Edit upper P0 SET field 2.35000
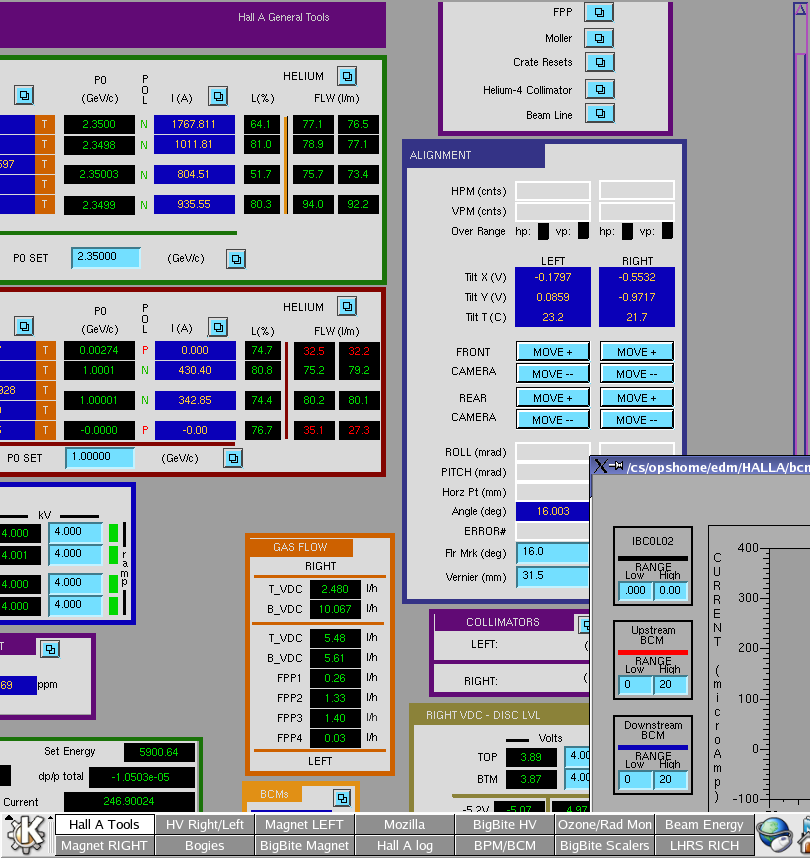Viewport: 810px width, 858px height. click(x=106, y=257)
